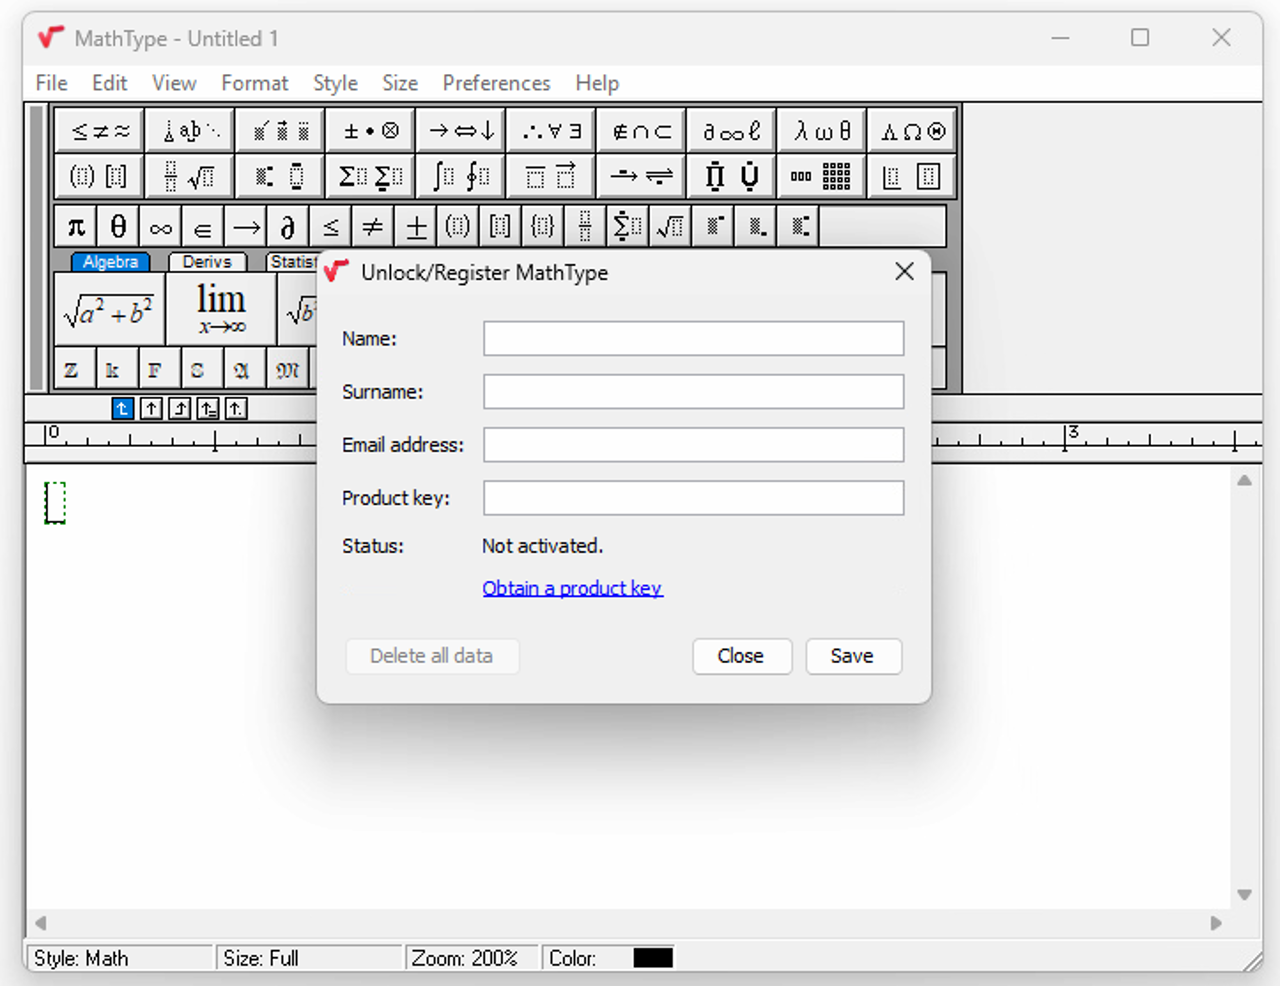Insert the lim x→∞ expression
Screen dimensions: 1280x986
[220, 310]
